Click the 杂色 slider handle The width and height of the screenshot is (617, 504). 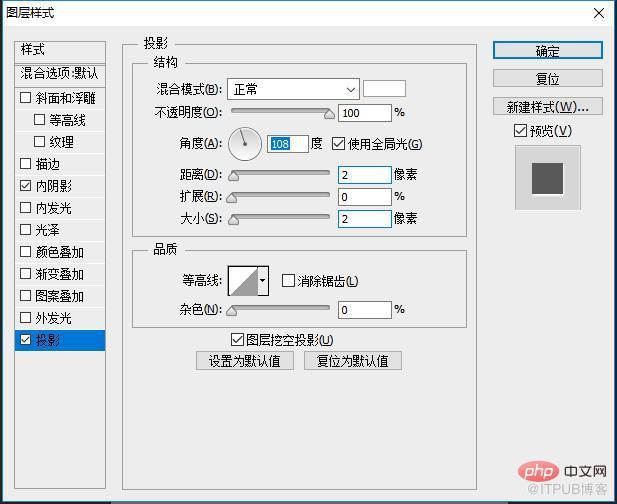pos(232,311)
